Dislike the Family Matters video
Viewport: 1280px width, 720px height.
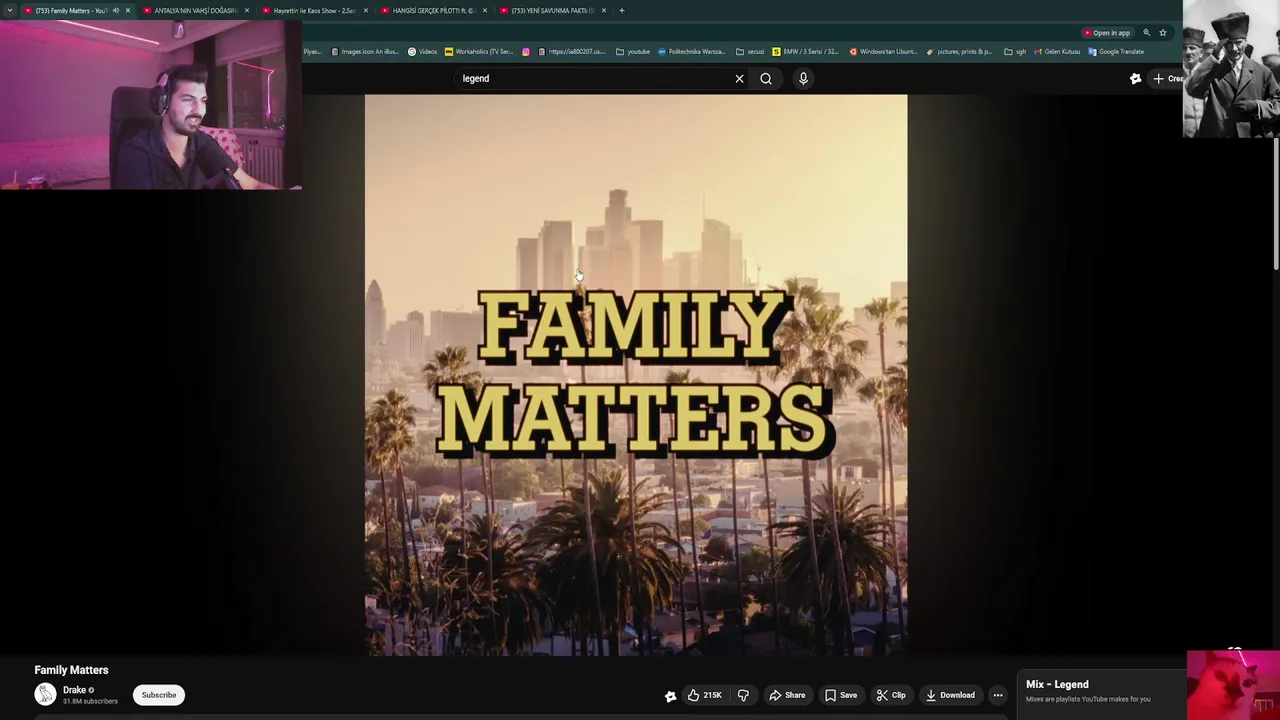[x=743, y=695]
